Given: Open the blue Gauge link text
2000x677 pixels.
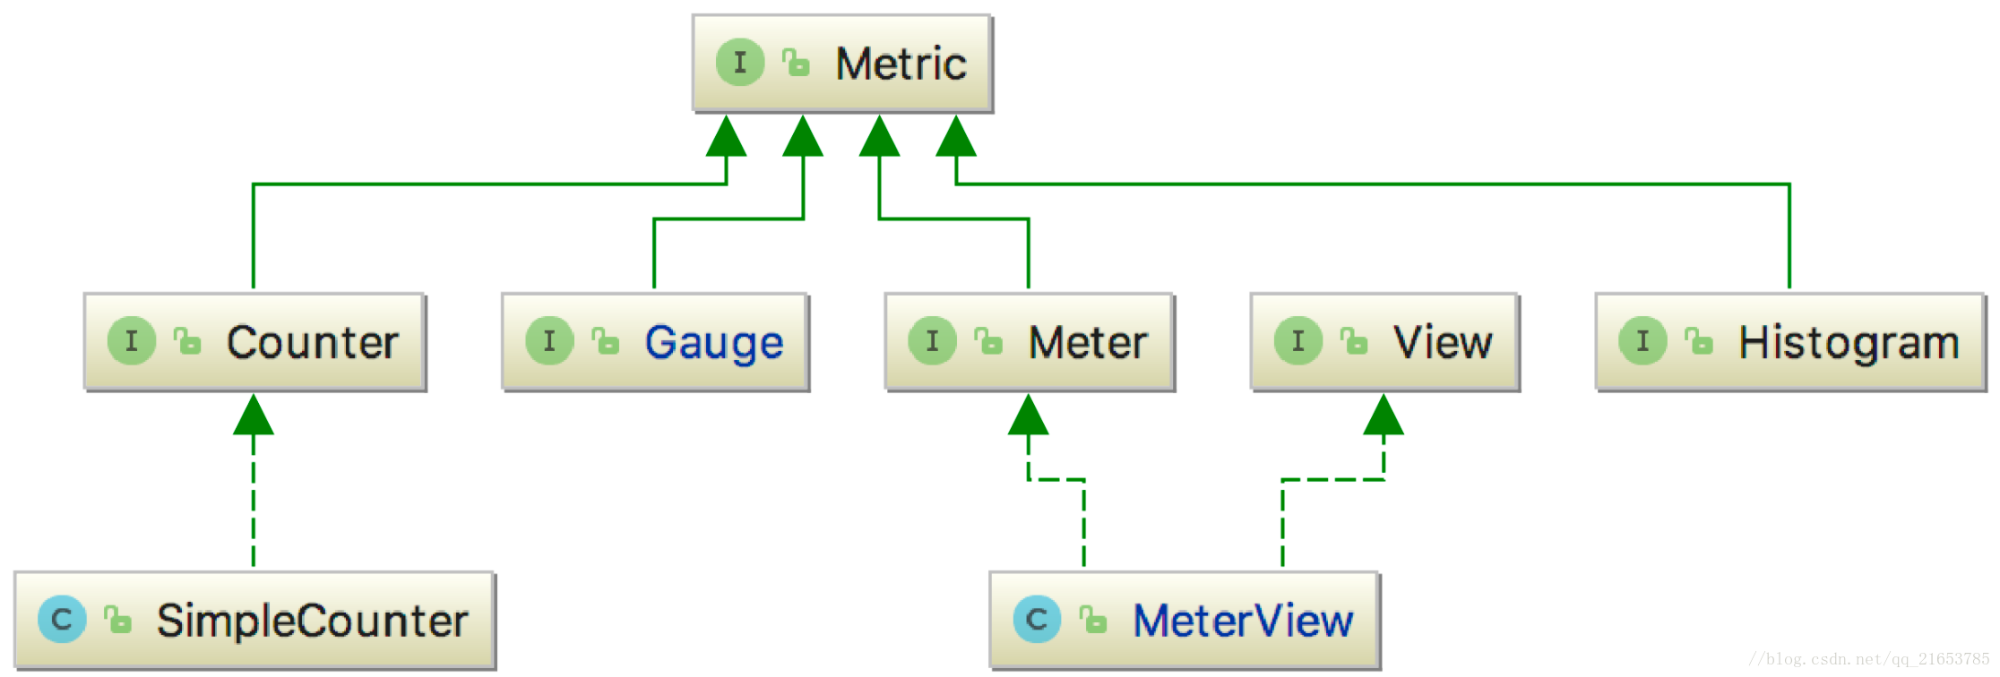Looking at the screenshot, I should click(x=714, y=344).
